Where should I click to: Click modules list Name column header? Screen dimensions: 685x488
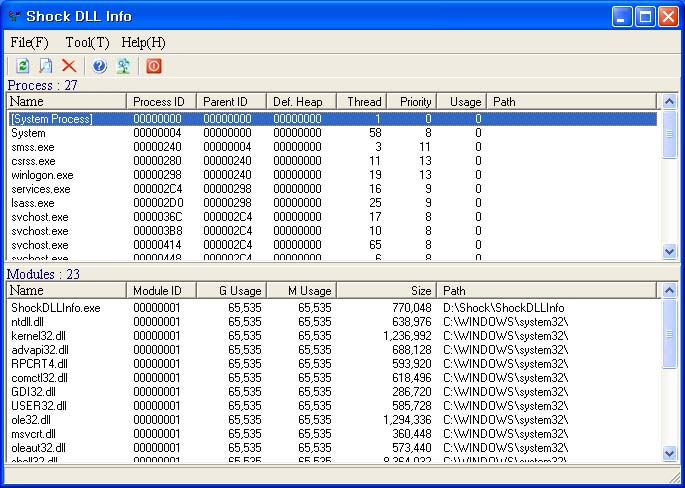(67, 291)
